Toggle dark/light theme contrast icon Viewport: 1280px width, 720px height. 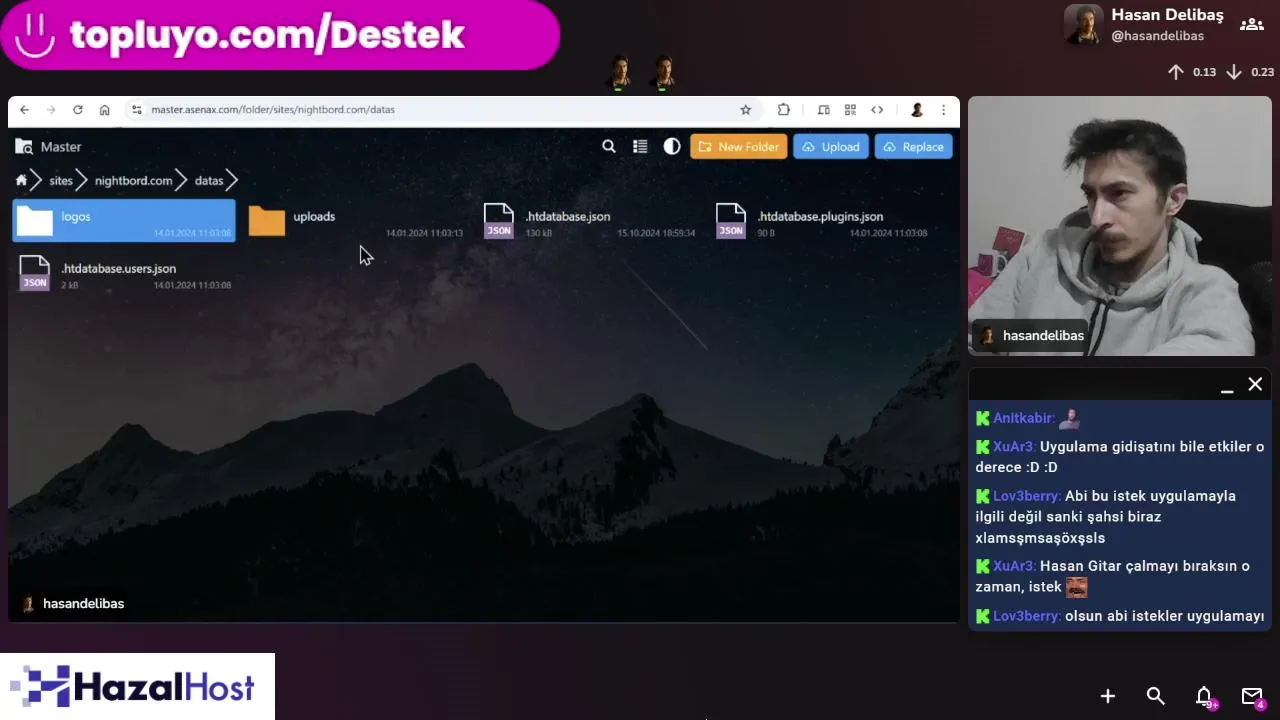[672, 147]
